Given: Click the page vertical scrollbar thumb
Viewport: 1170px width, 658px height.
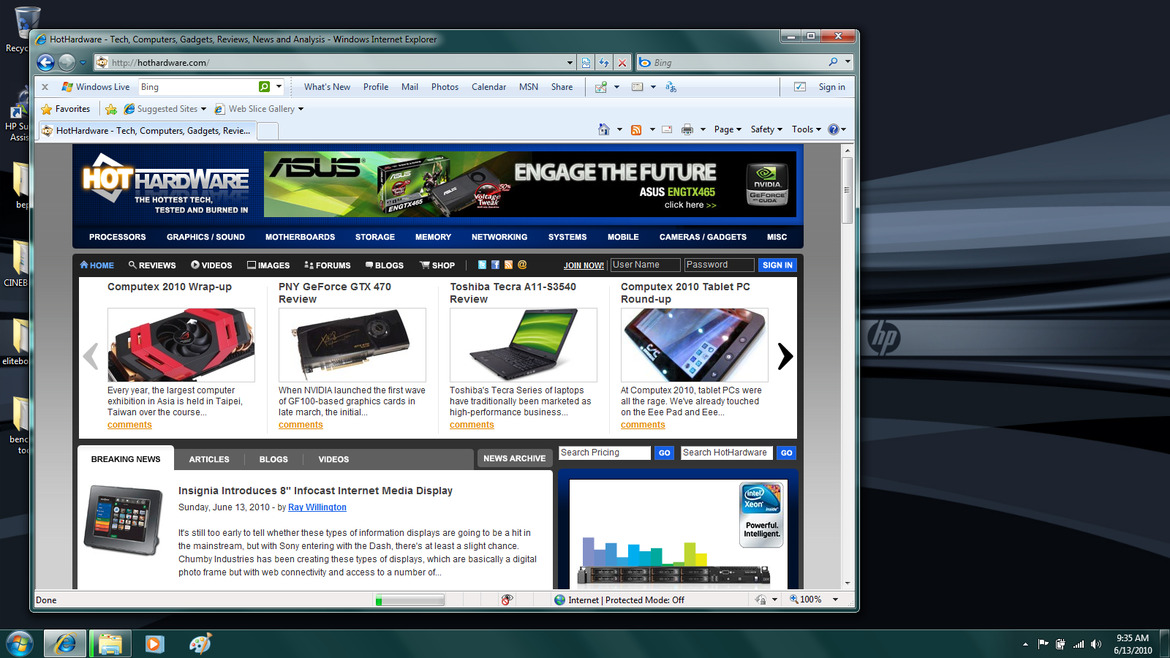Looking at the screenshot, I should pyautogui.click(x=847, y=189).
